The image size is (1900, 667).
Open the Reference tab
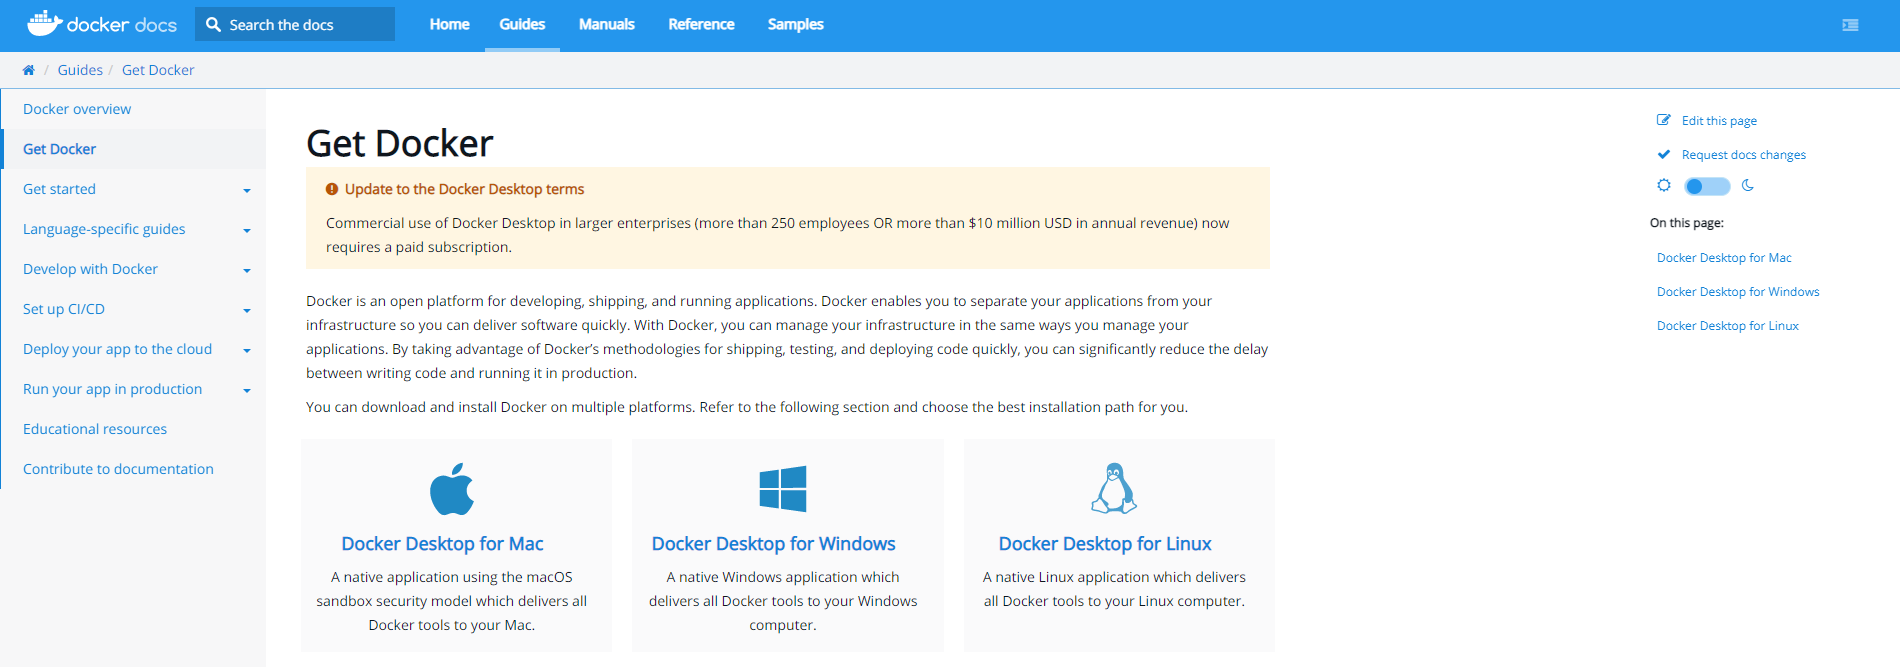pos(701,24)
